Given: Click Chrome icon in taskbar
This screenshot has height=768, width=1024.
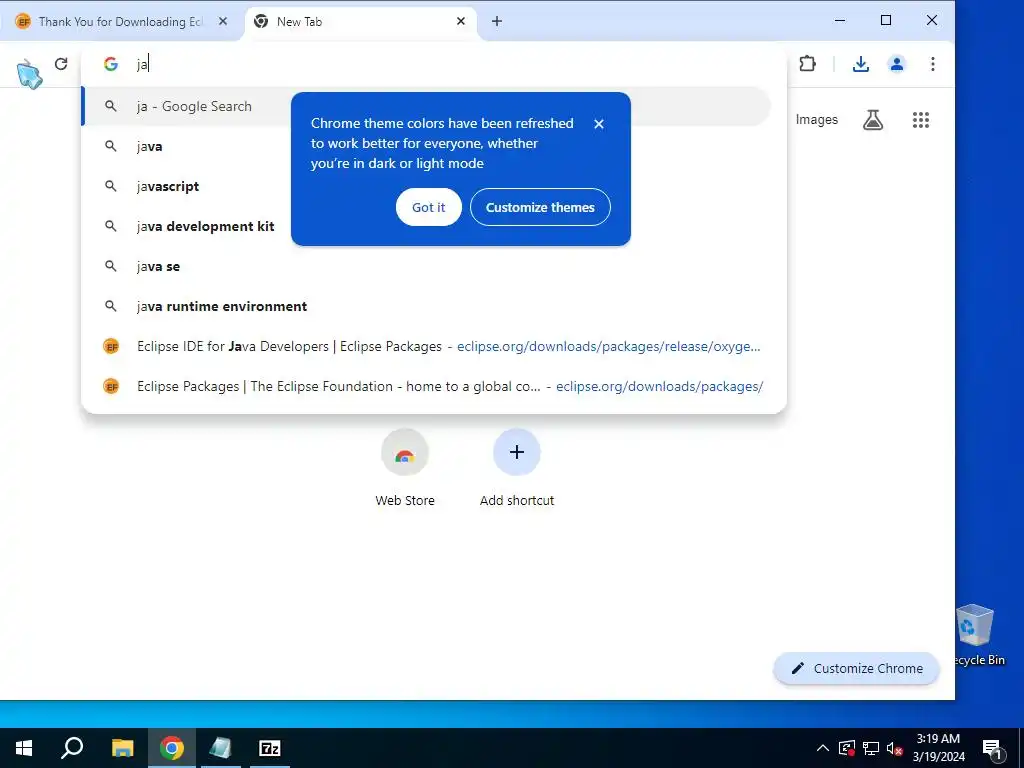Looking at the screenshot, I should (172, 748).
